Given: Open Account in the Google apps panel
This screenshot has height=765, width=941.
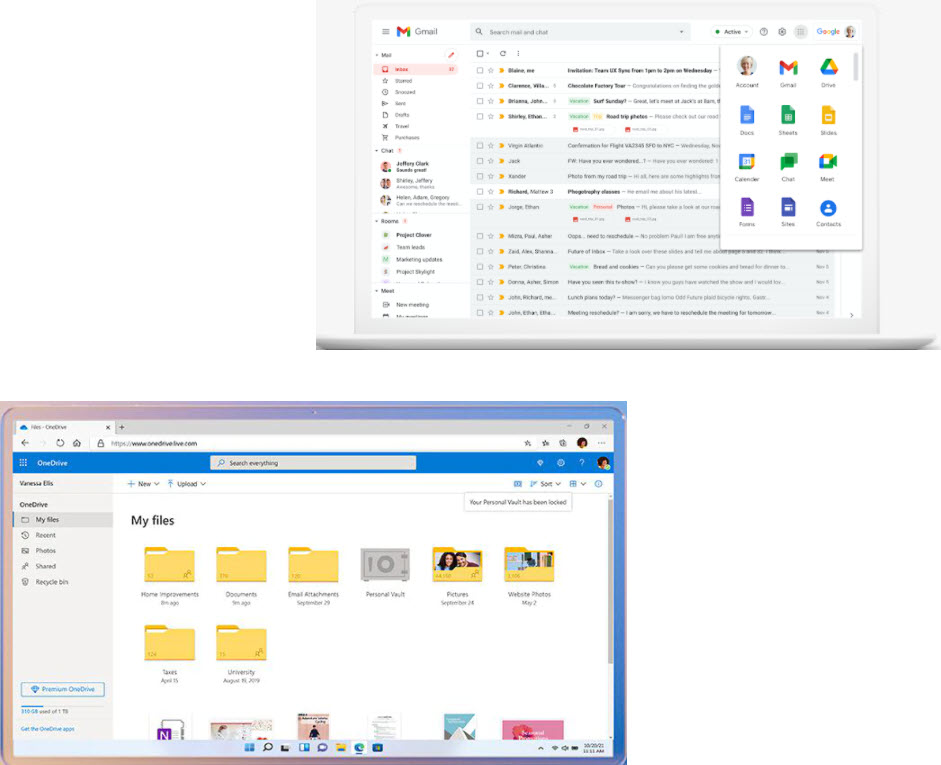Looking at the screenshot, I should point(747,71).
